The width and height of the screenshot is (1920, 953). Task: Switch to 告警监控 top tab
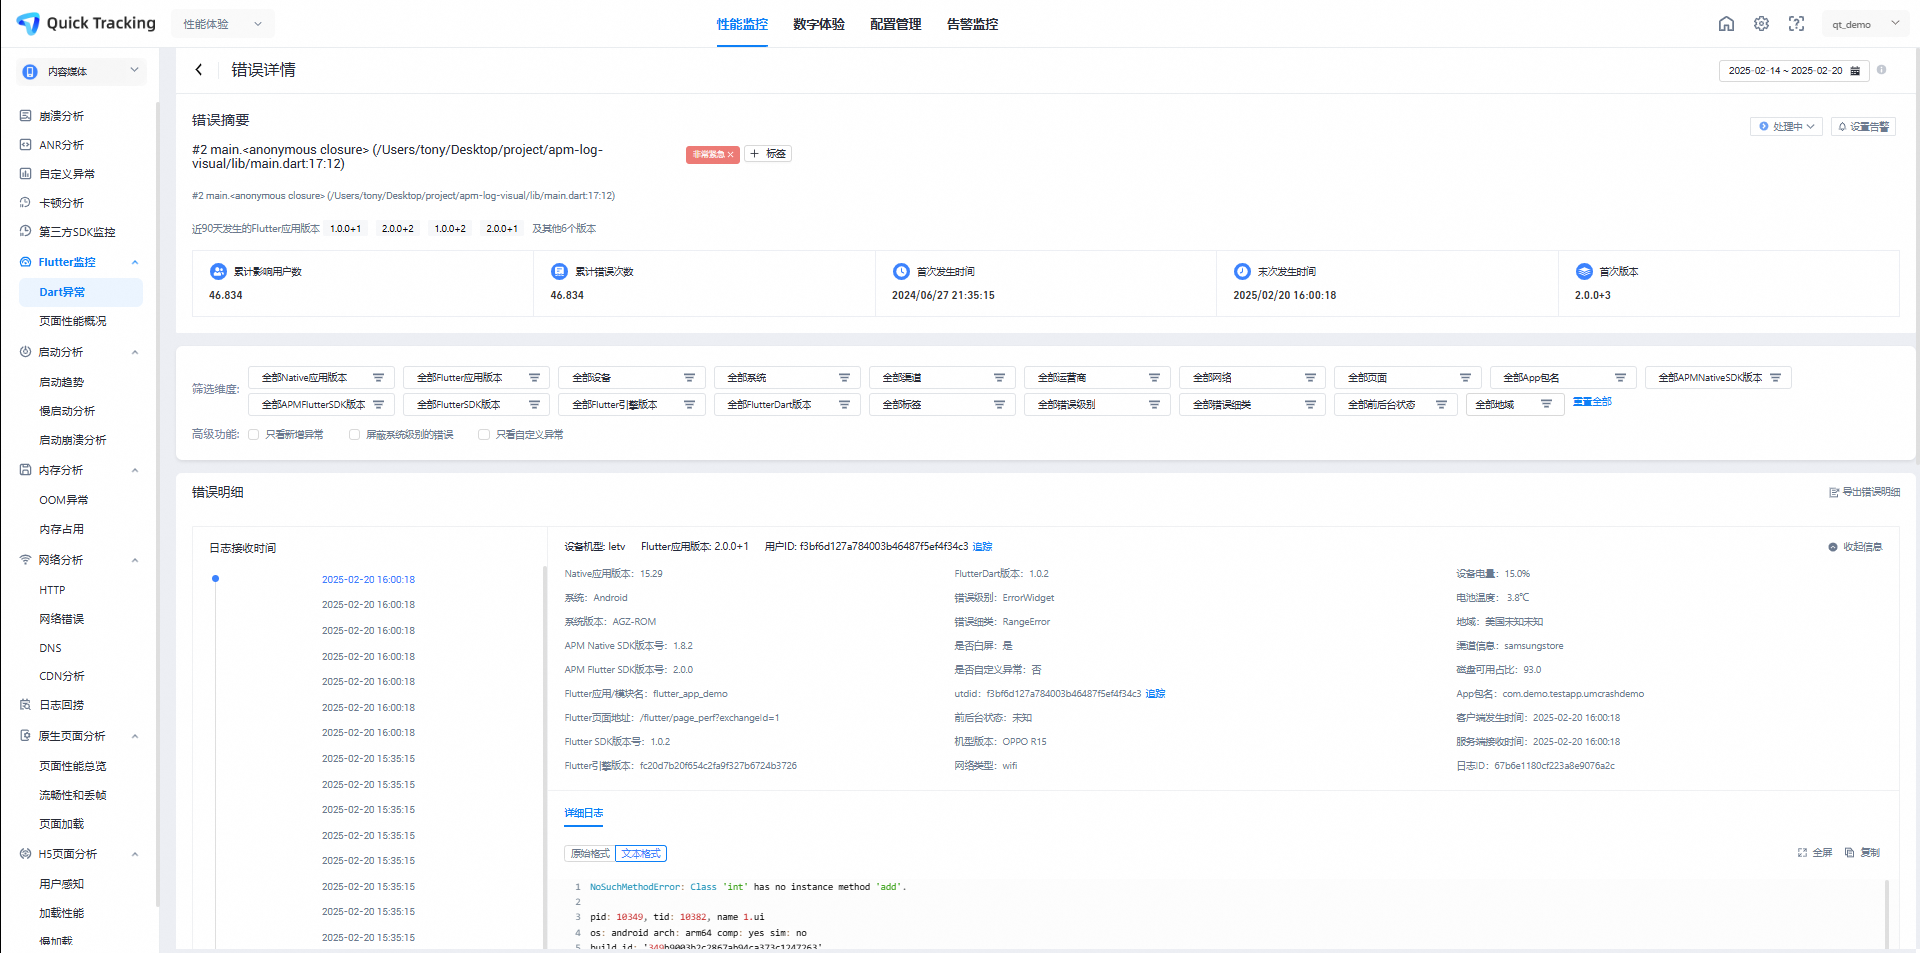point(972,24)
